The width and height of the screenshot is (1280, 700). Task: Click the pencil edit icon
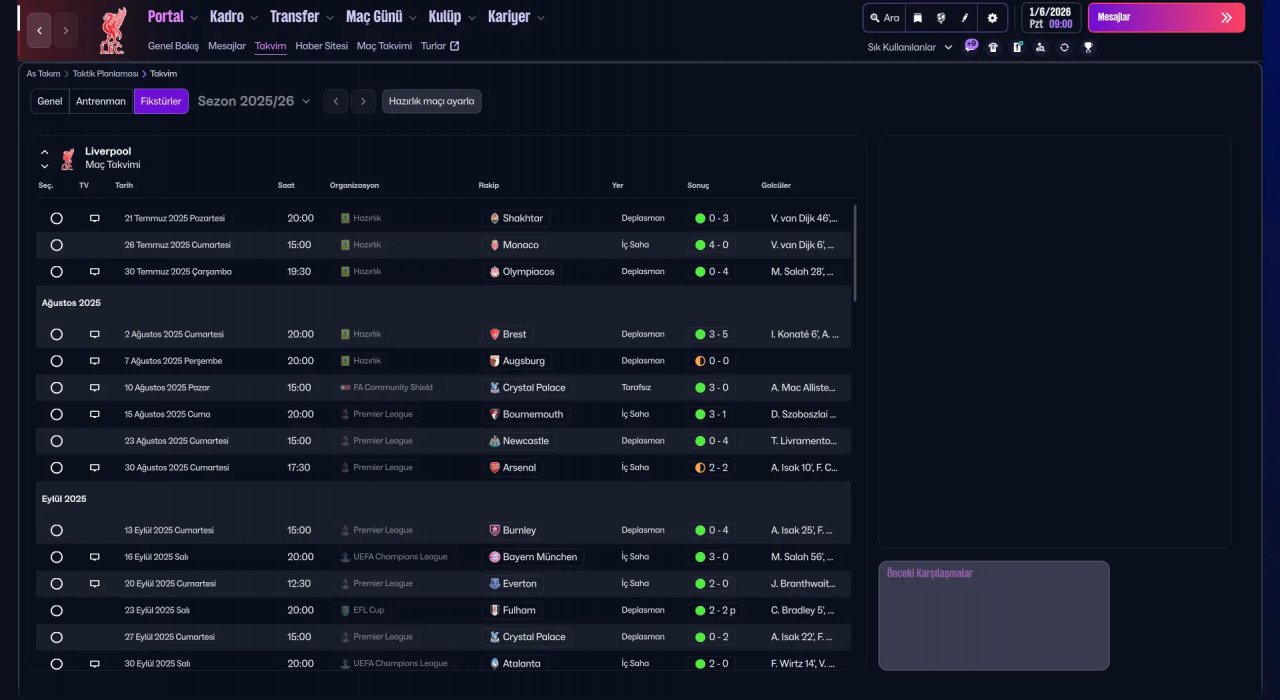coord(965,18)
